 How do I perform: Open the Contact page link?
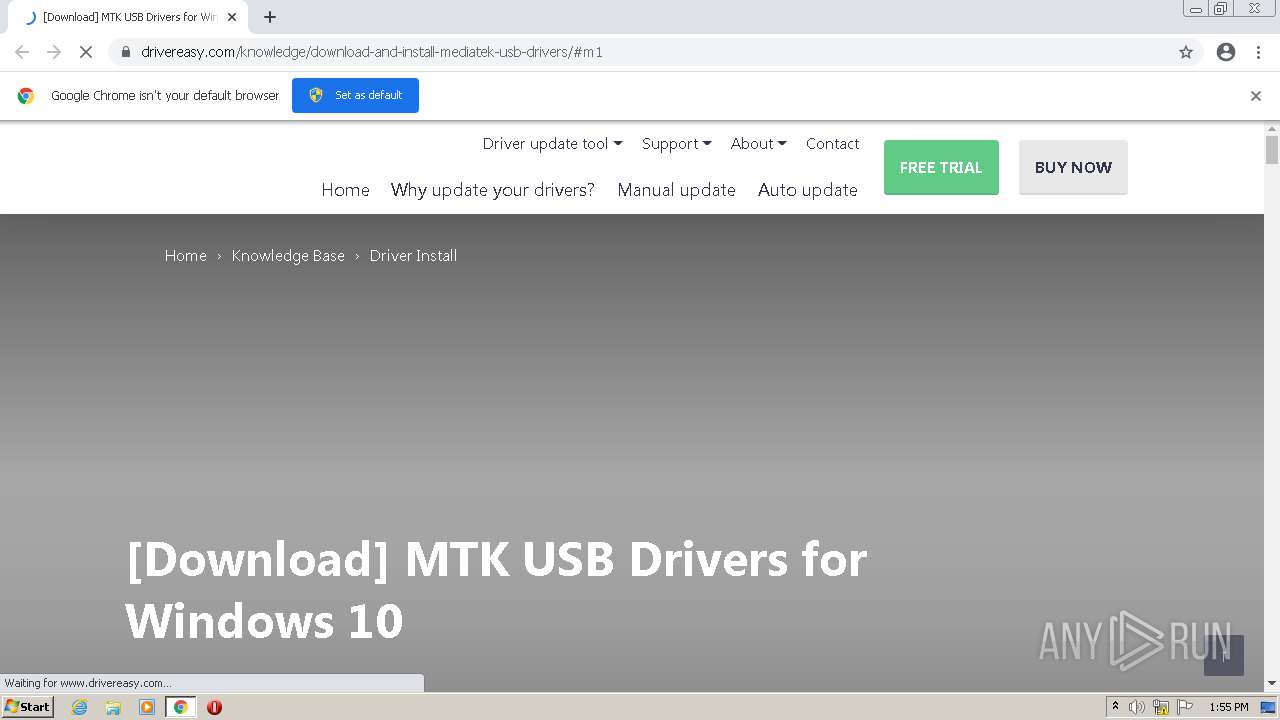pyautogui.click(x=832, y=144)
